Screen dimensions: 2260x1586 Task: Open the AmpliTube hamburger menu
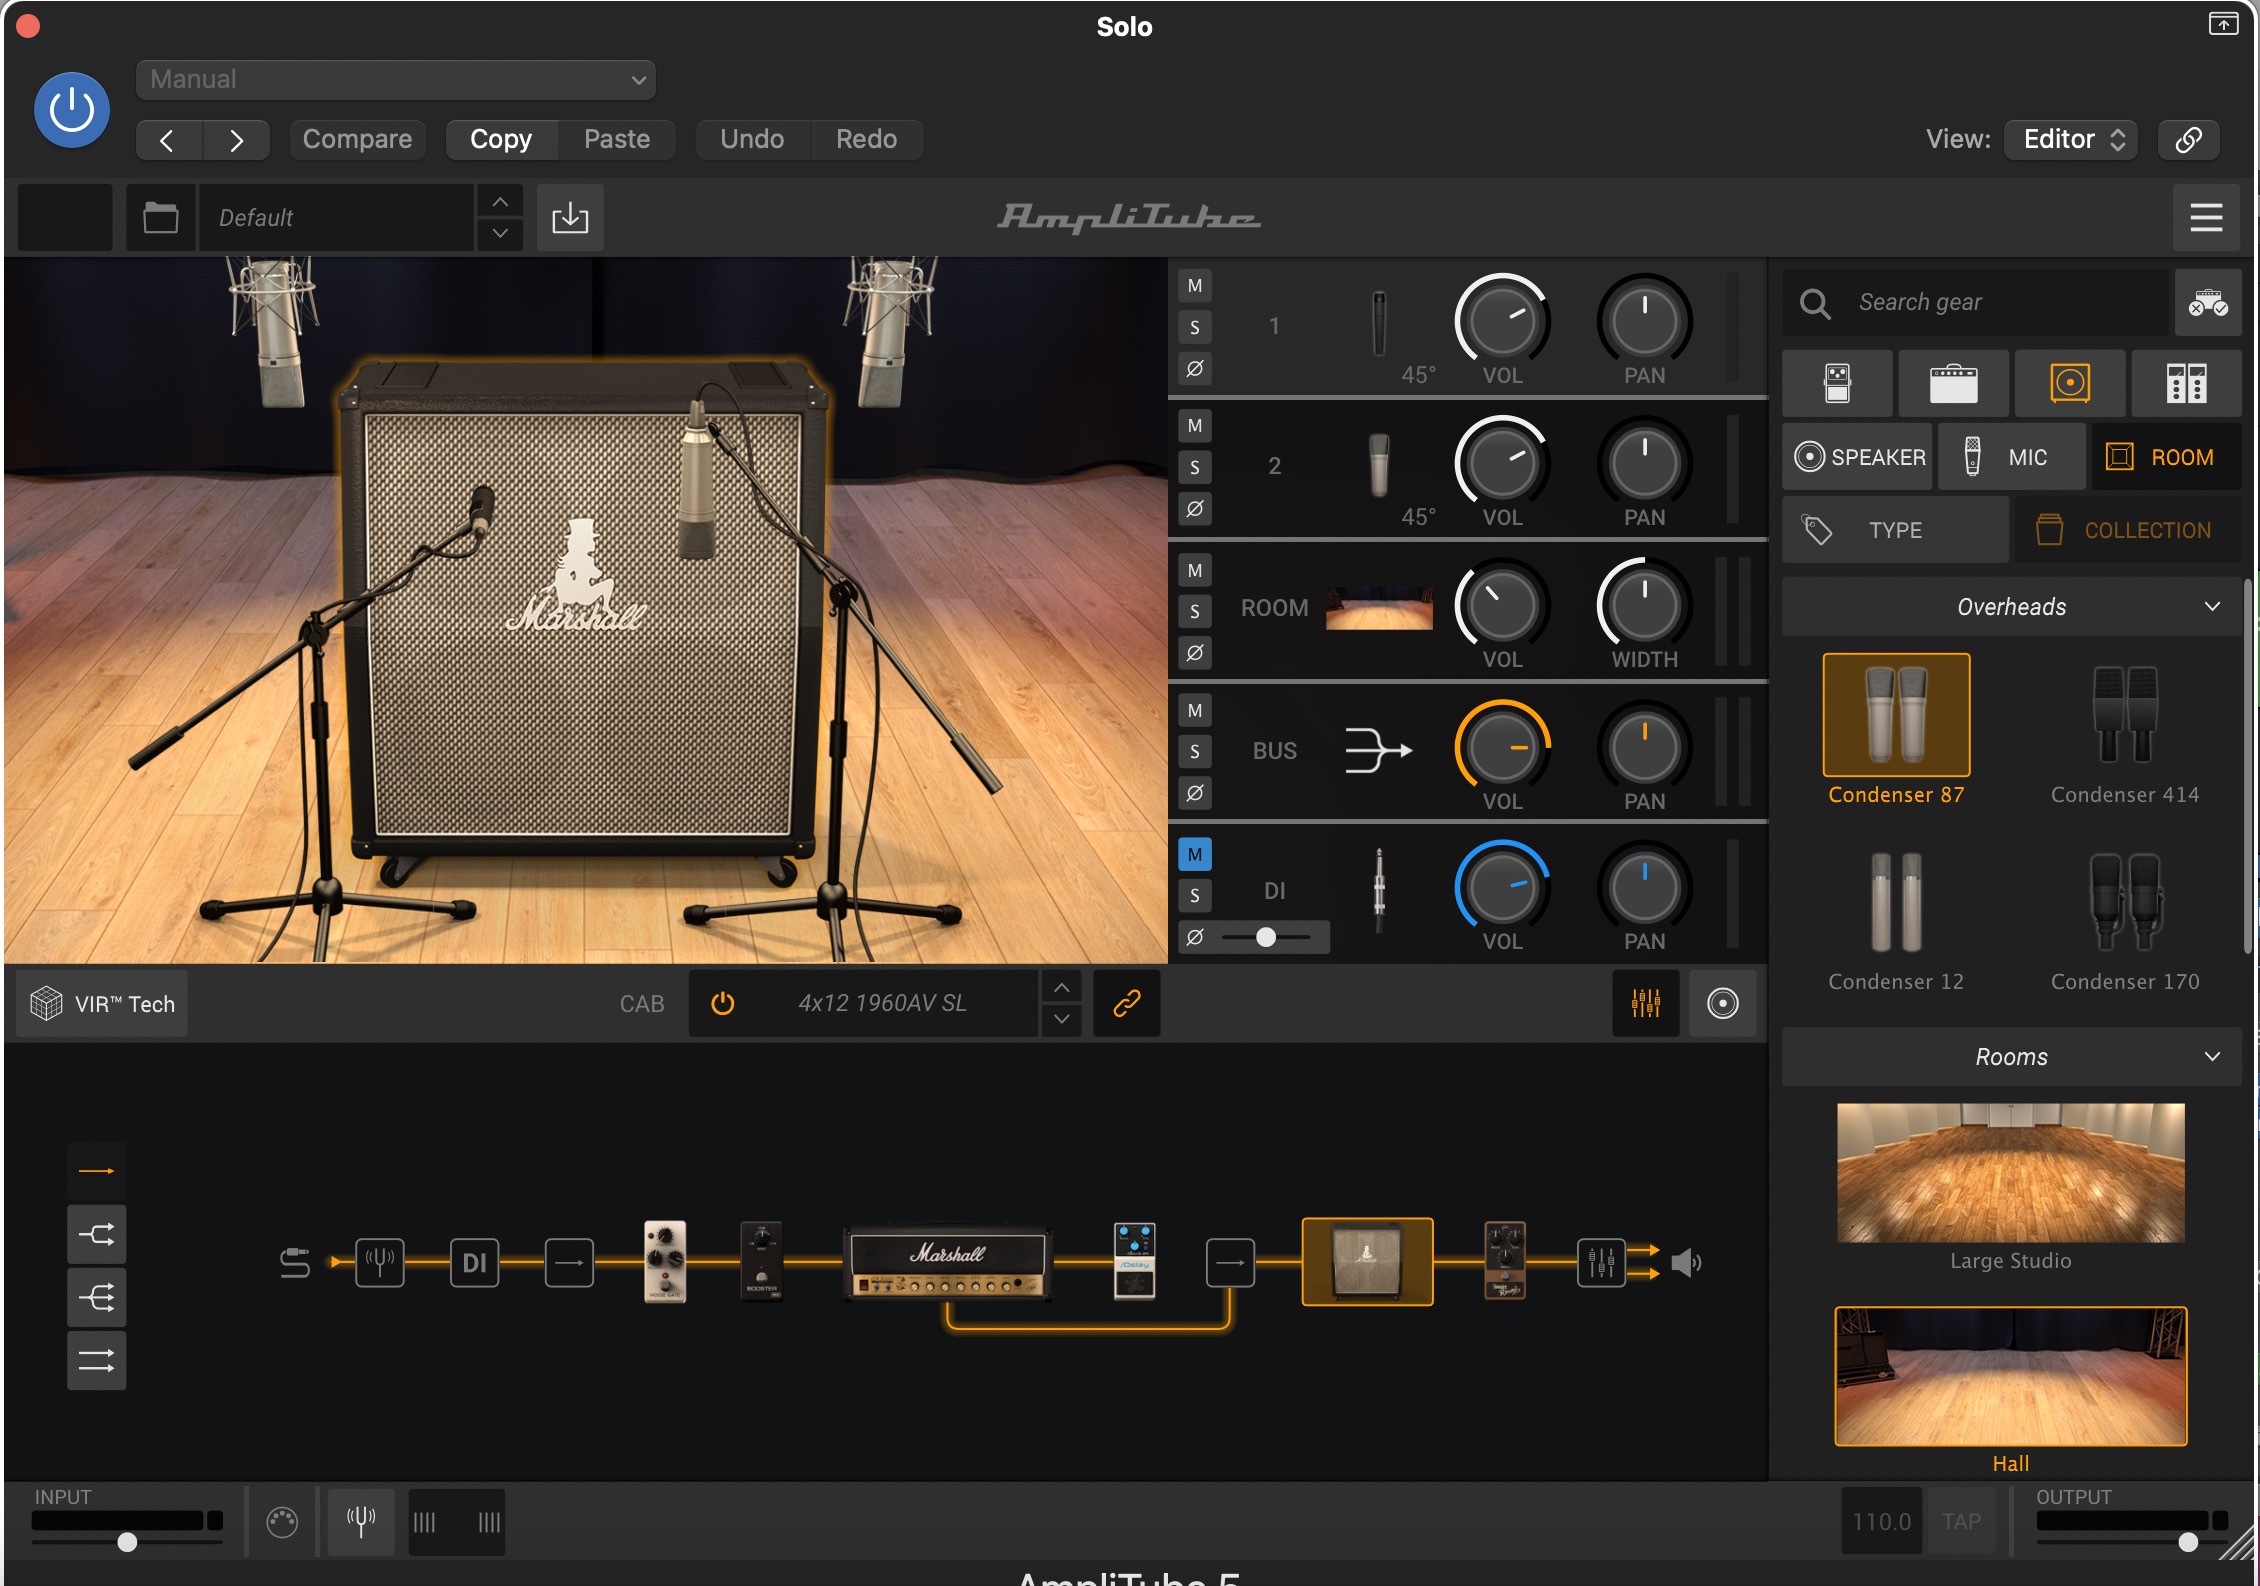[2206, 217]
